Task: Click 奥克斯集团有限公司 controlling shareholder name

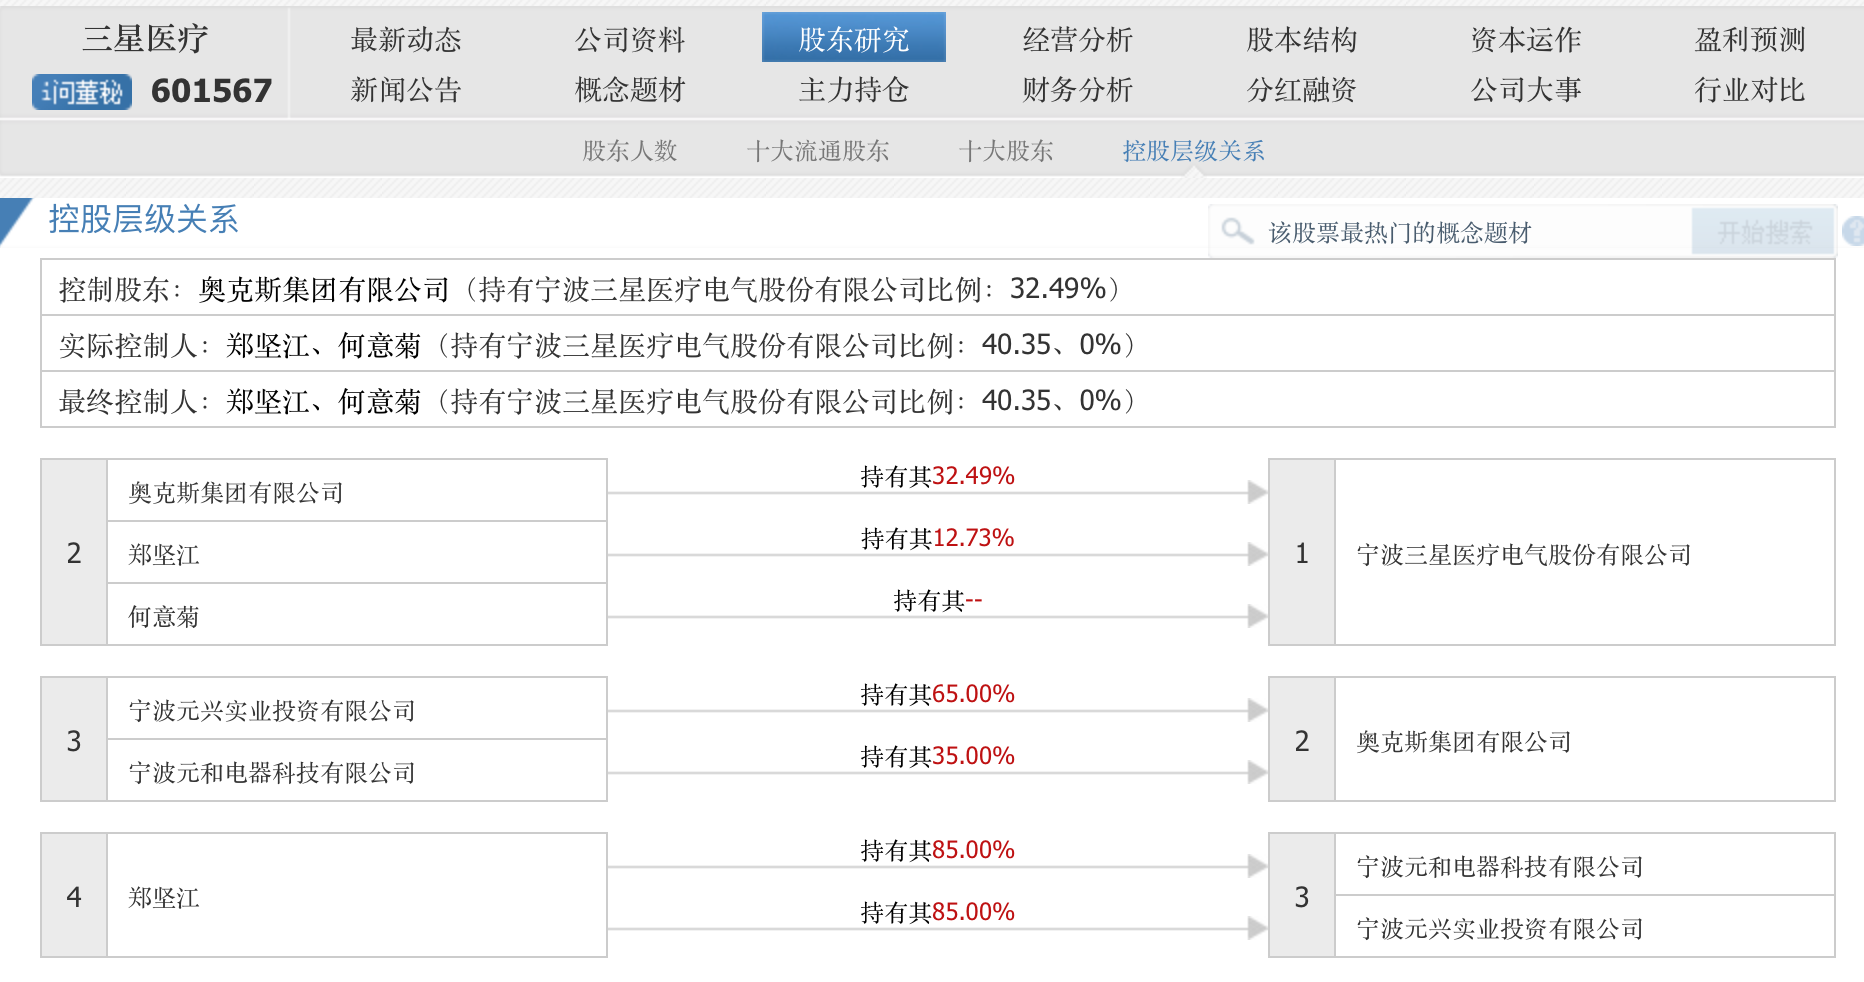Action: (323, 290)
